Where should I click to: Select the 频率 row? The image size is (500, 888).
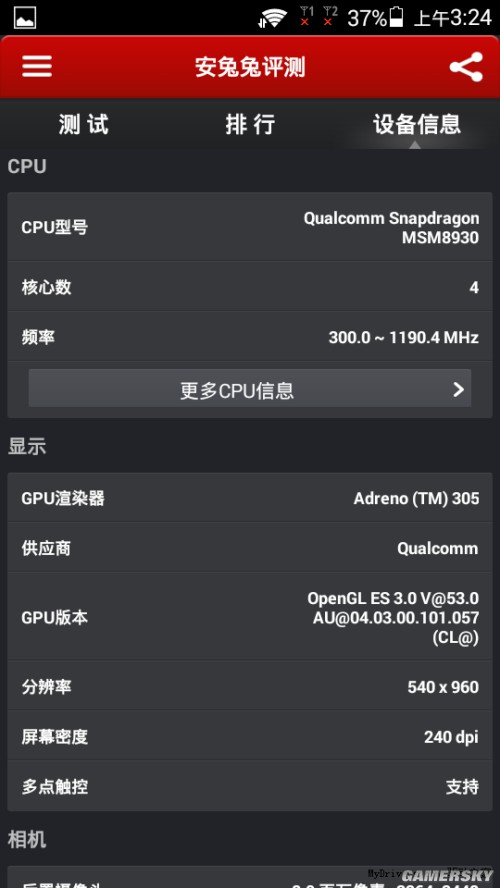click(250, 338)
